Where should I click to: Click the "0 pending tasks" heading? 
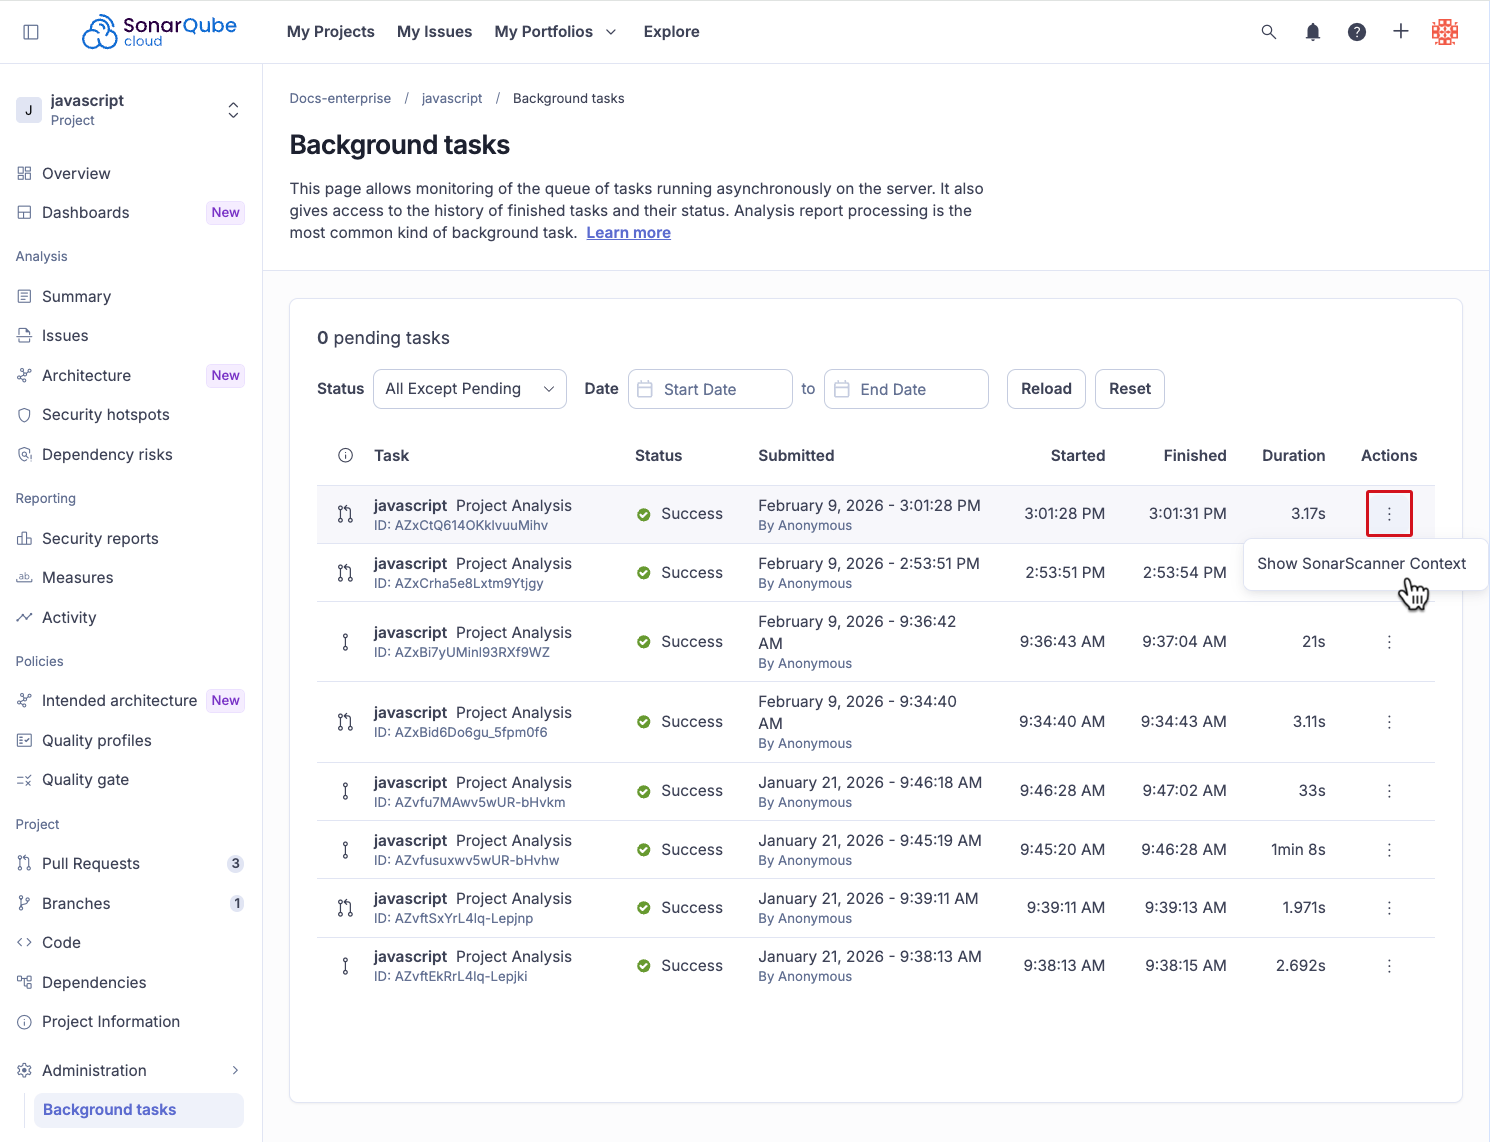pos(383,338)
